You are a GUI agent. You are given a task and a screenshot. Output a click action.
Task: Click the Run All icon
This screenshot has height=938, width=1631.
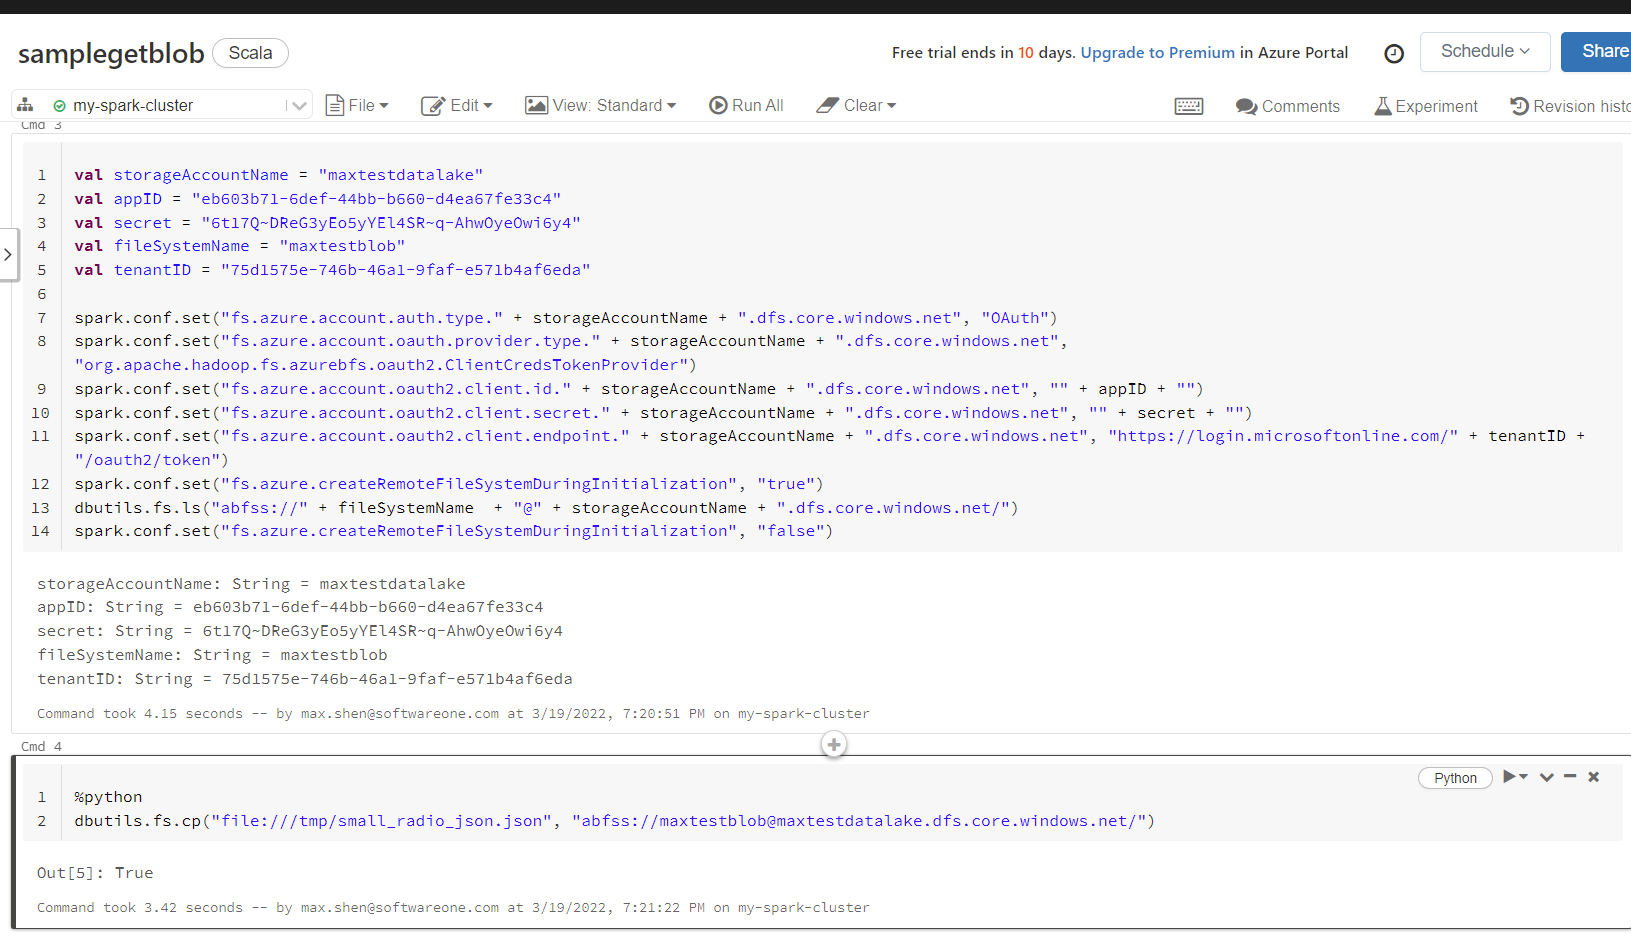tap(717, 105)
